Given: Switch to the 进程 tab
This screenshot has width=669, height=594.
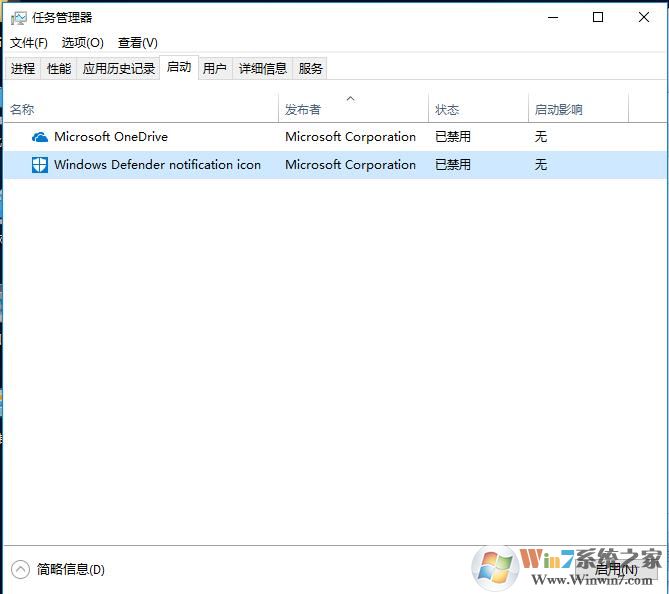Looking at the screenshot, I should click(23, 68).
